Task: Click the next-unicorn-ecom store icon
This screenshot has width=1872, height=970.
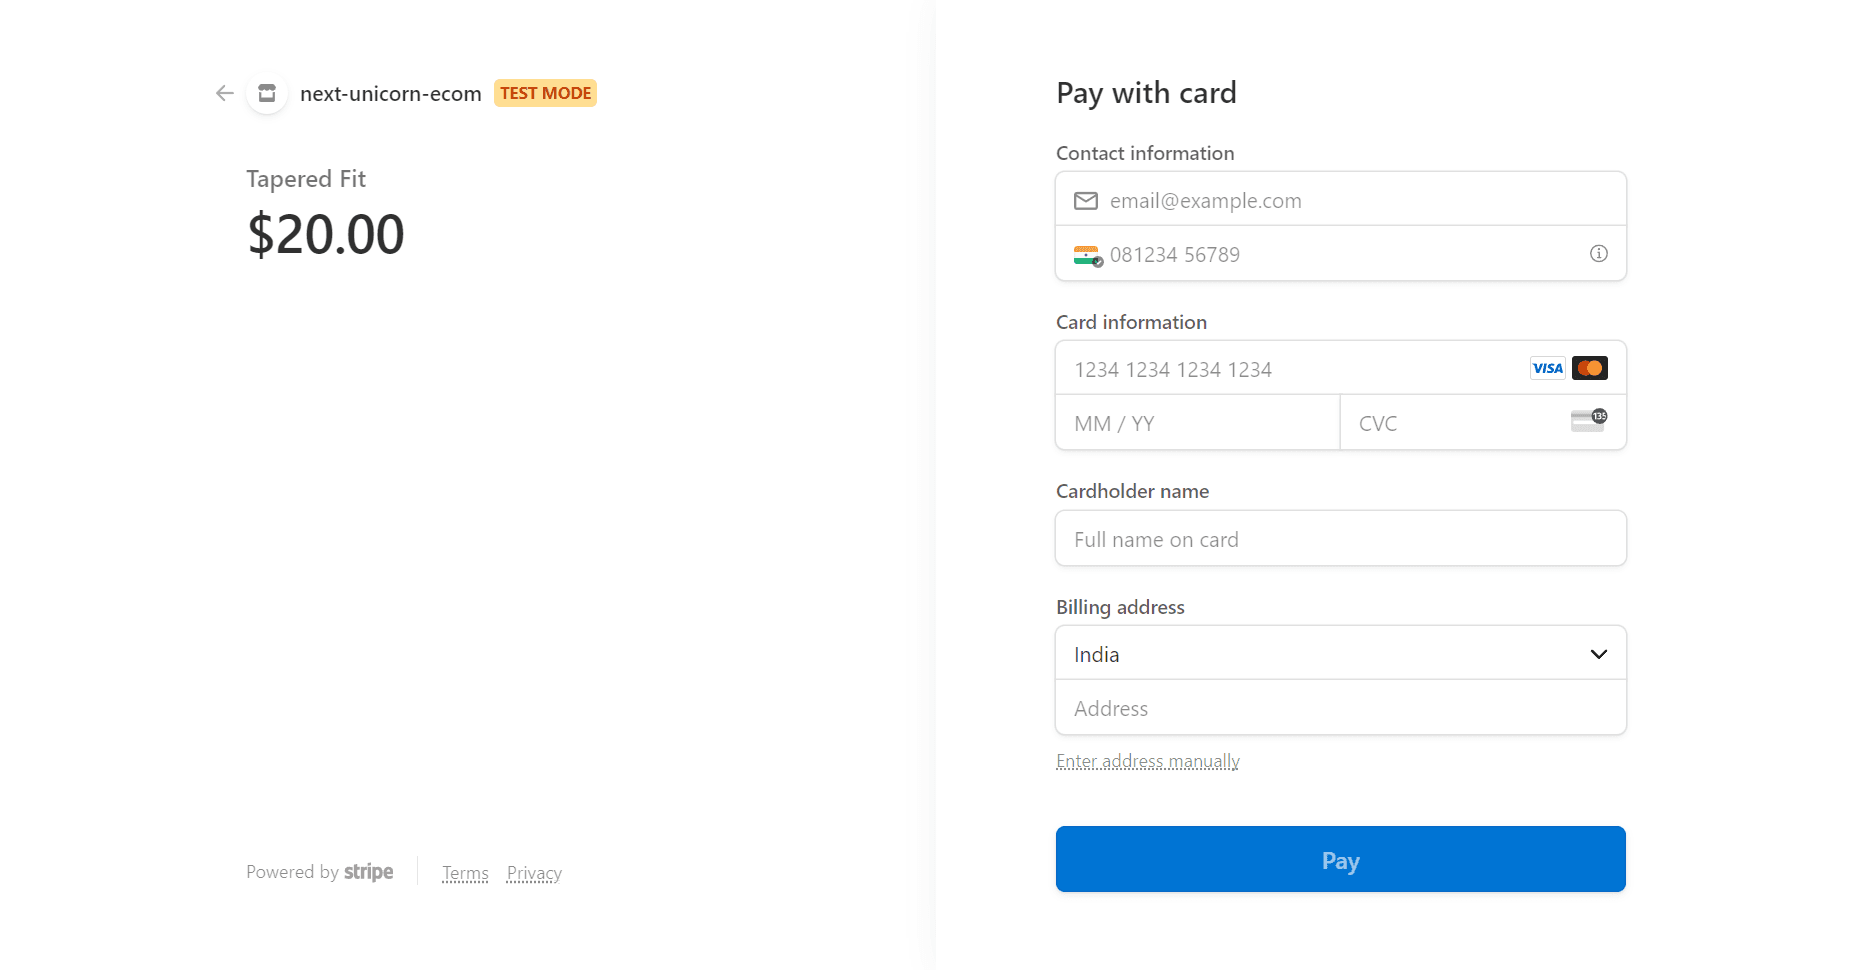Action: (267, 93)
